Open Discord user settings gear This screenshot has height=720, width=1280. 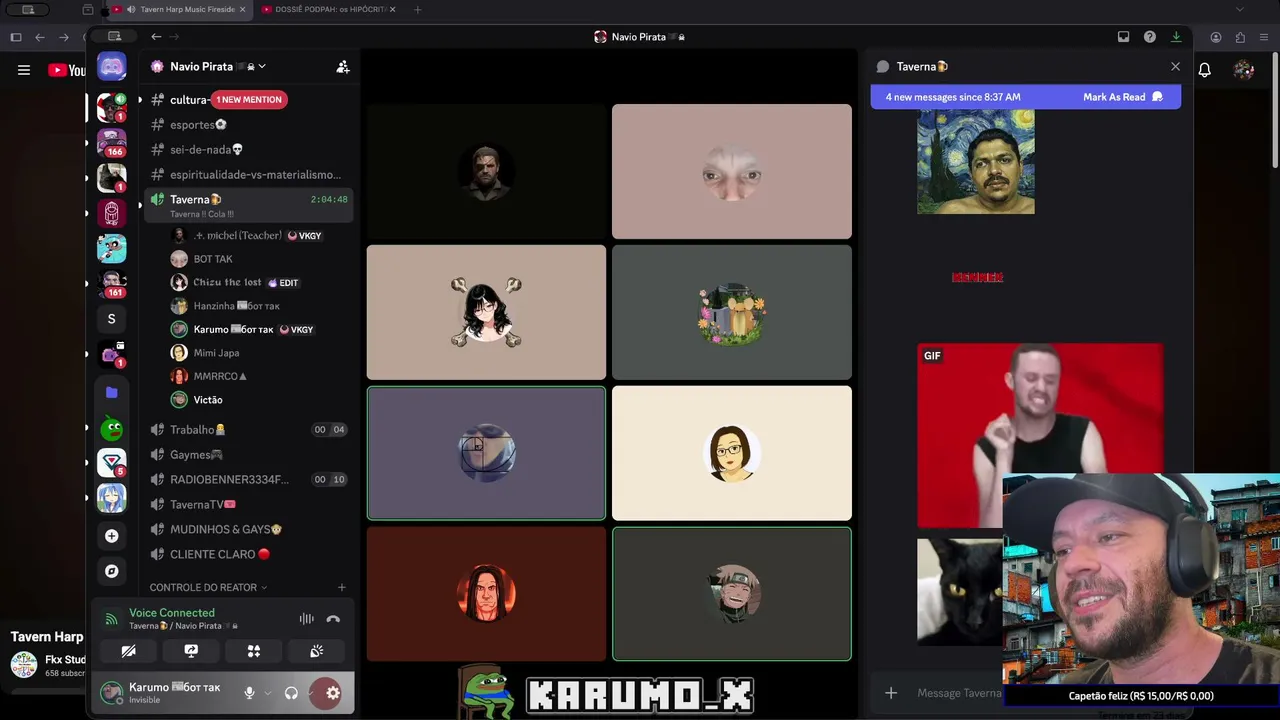(333, 693)
